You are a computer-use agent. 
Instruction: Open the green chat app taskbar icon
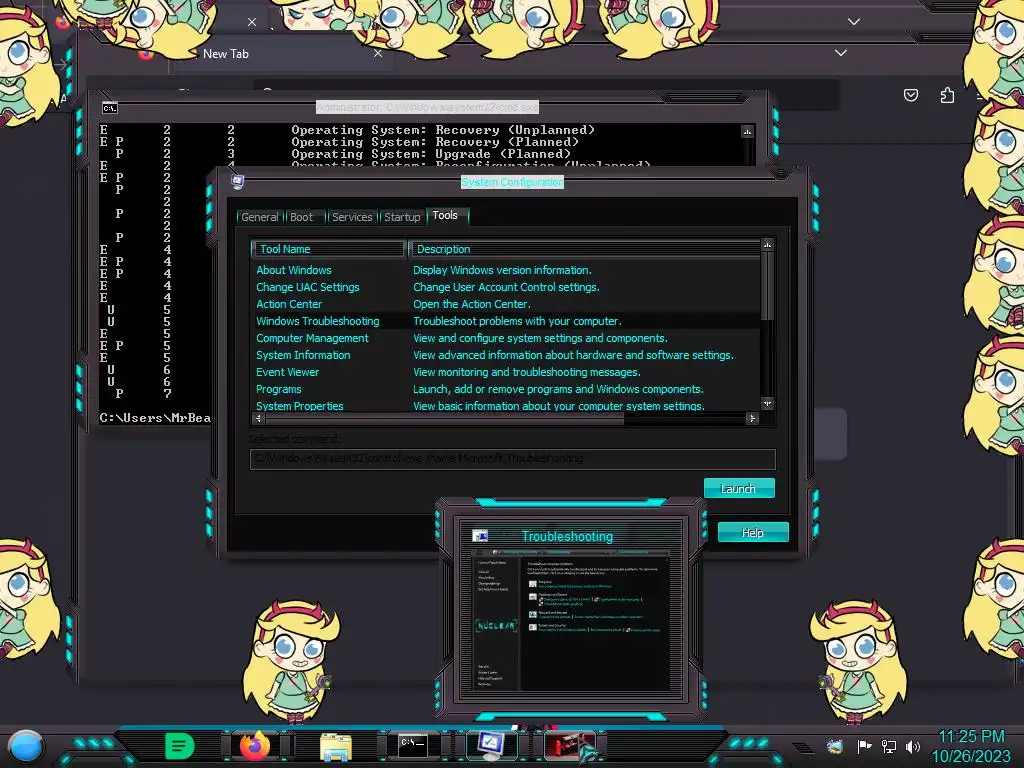180,745
